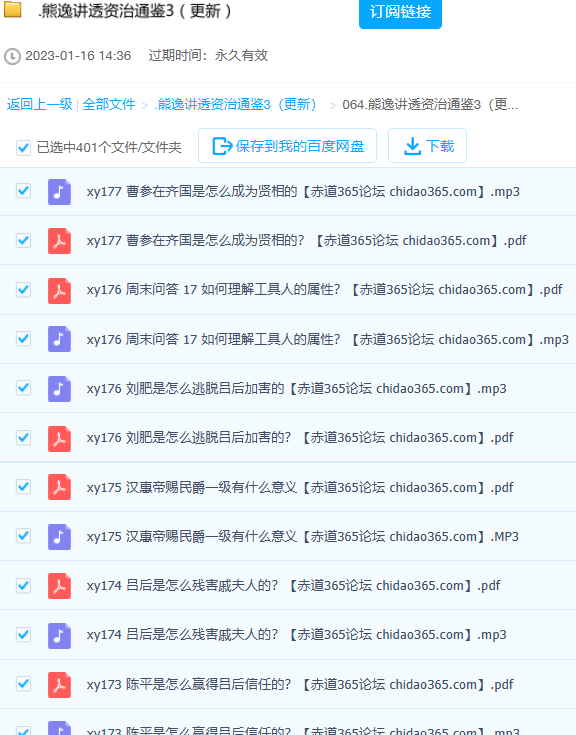Open xy173 陈平是怎么赢得吕后信任的 pdf file name
Screen dimensions: 576x735
tap(300, 684)
